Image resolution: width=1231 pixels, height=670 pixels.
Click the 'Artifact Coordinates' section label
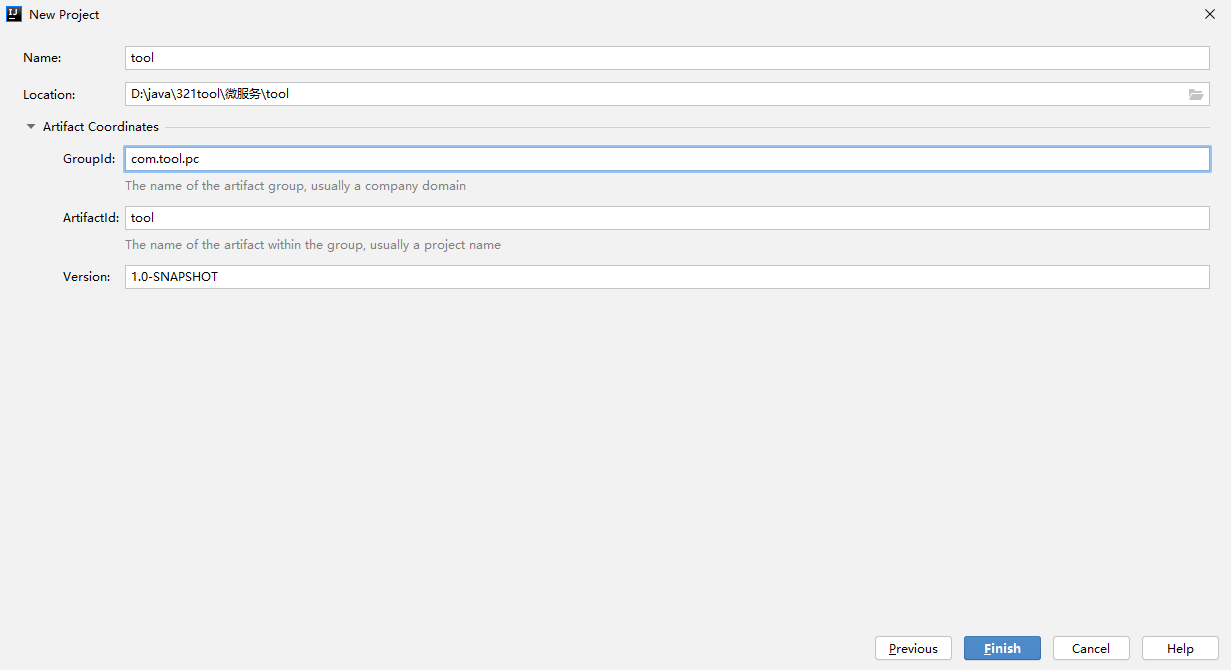pyautogui.click(x=101, y=127)
